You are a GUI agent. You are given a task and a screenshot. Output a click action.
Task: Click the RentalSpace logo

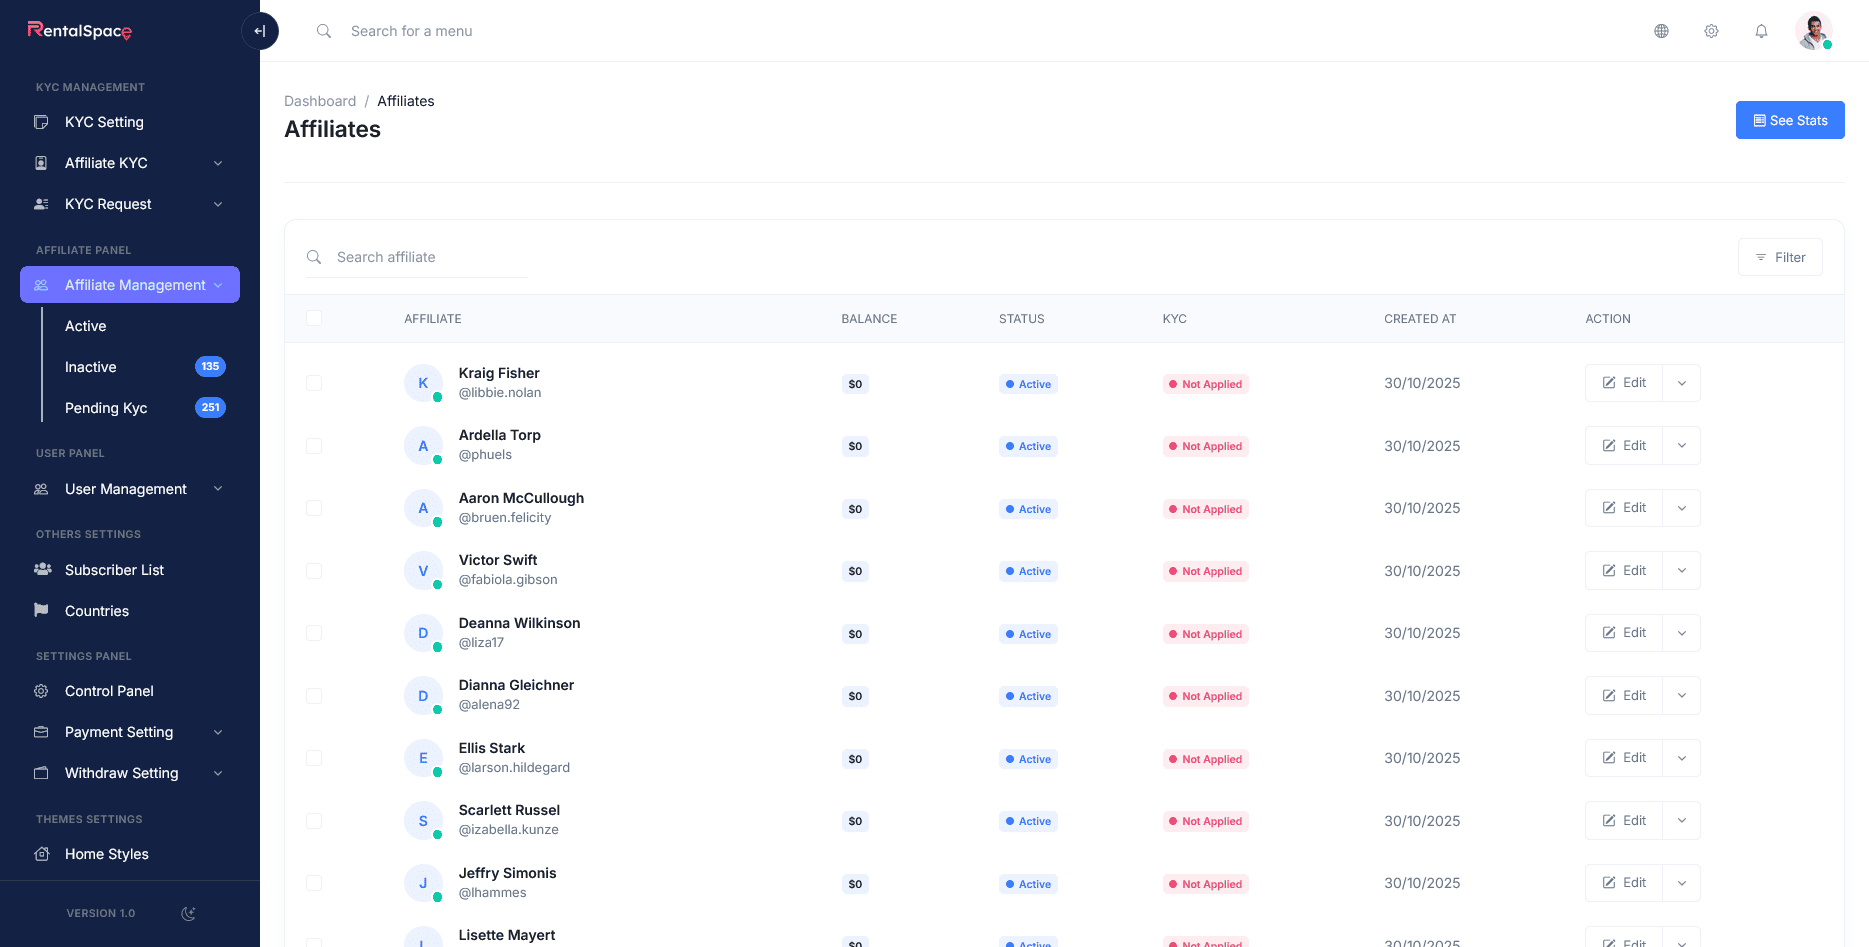[80, 31]
